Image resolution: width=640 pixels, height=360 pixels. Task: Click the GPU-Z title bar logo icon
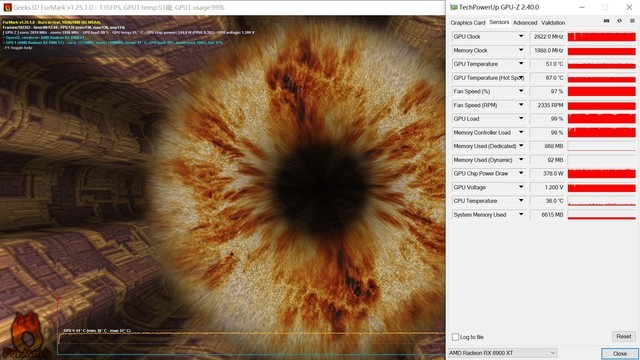point(453,7)
